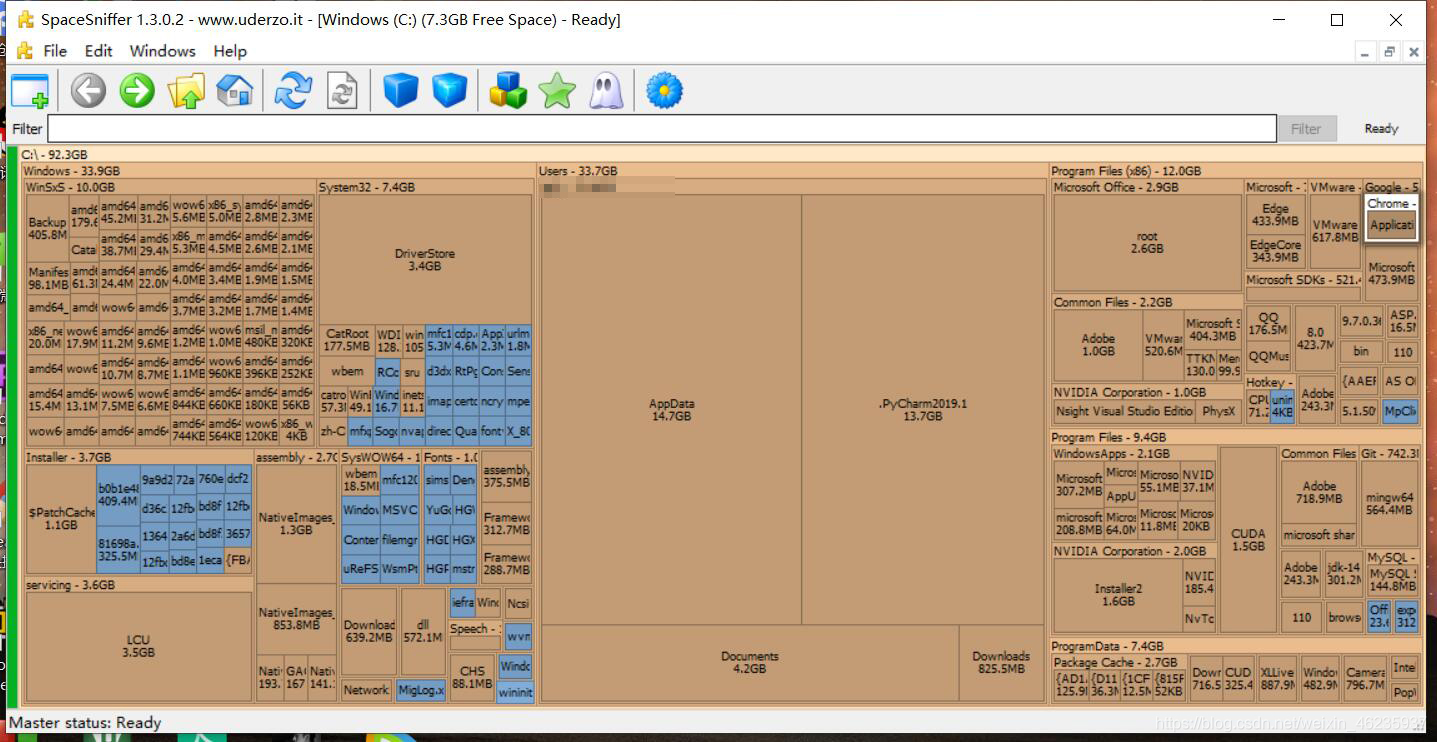Select the mingw64 564.4MB block
The width and height of the screenshot is (1437, 742).
click(x=1389, y=503)
